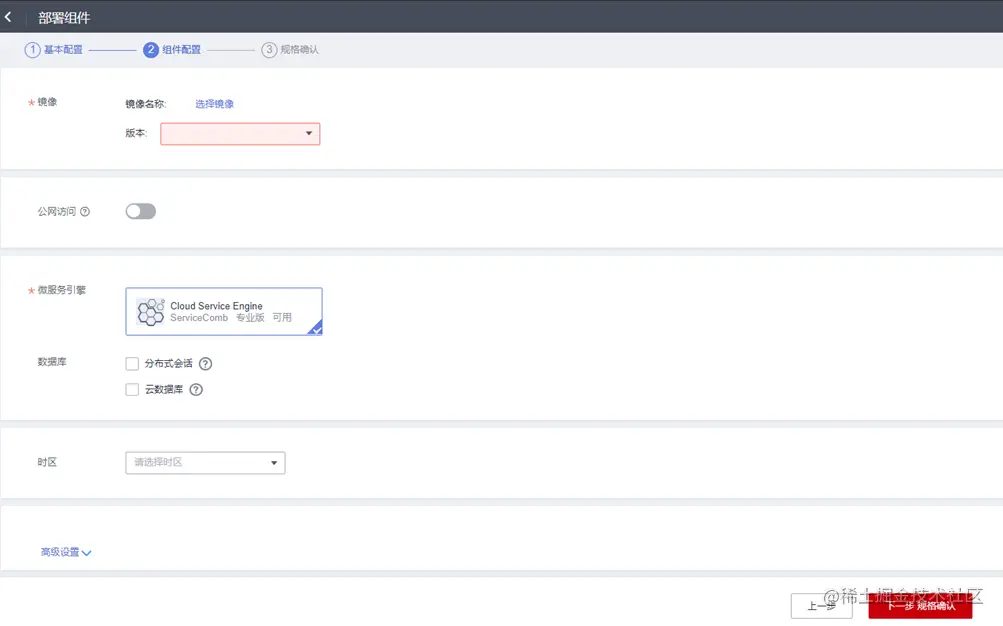Viewport: 1003px width, 626px height.
Task: Select step 2 组件配置
Action: pyautogui.click(x=172, y=50)
